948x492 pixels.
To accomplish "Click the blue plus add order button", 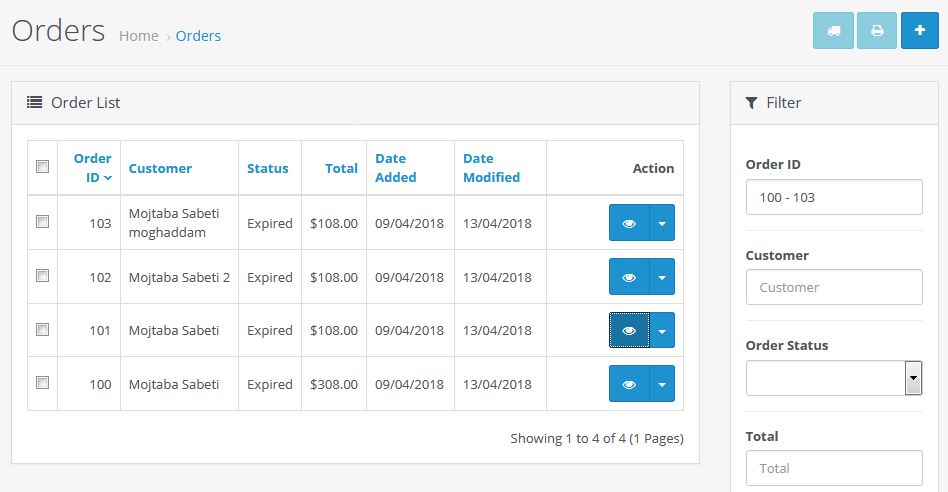I will point(920,31).
